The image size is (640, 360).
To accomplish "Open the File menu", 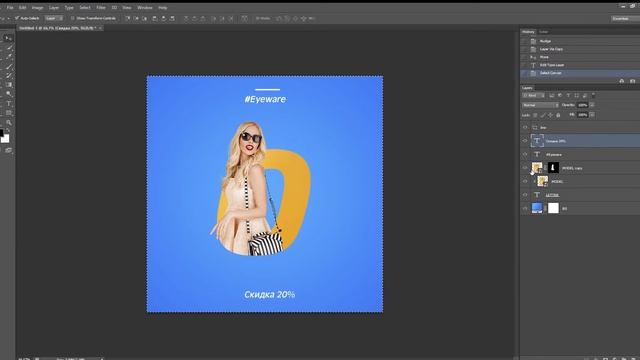I will 10,8.
